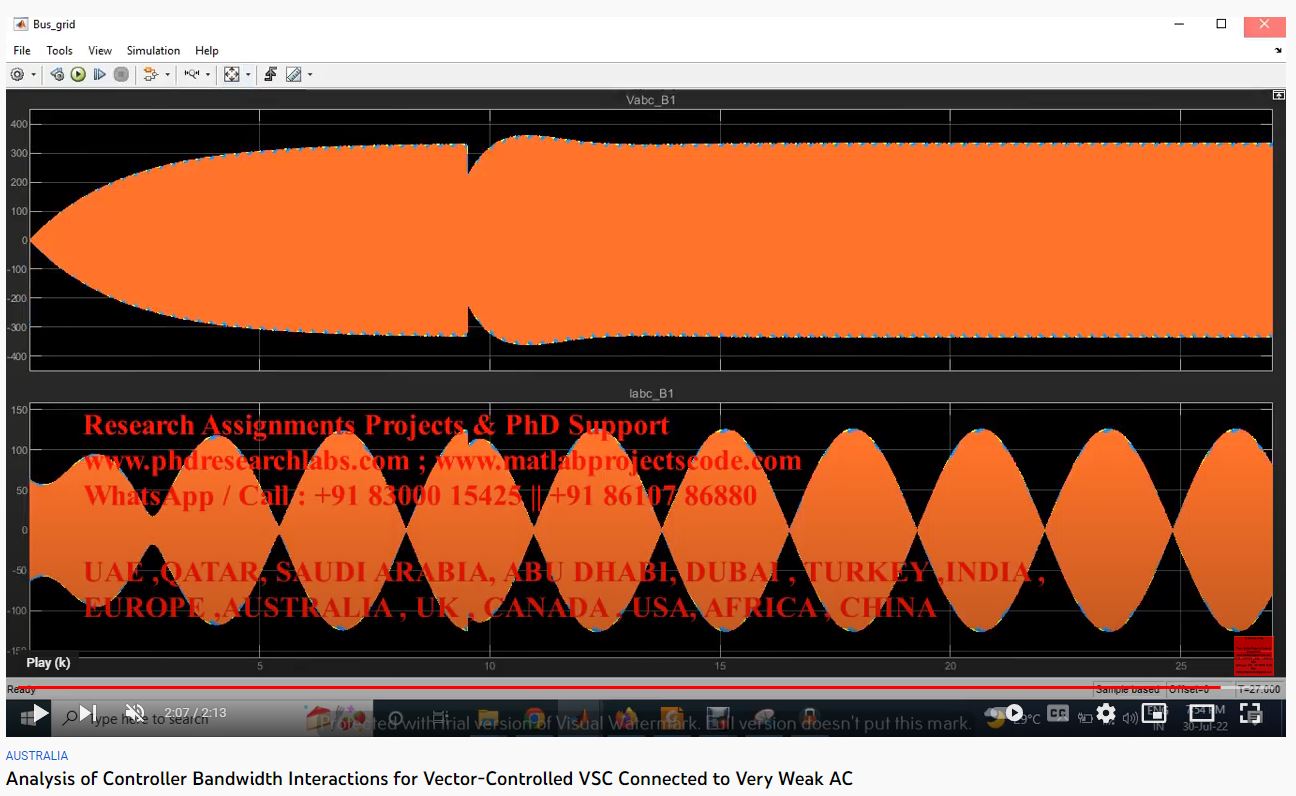Viewport: 1296px width, 796px height.
Task: Click the AUSTRALIA category link
Action: point(37,756)
